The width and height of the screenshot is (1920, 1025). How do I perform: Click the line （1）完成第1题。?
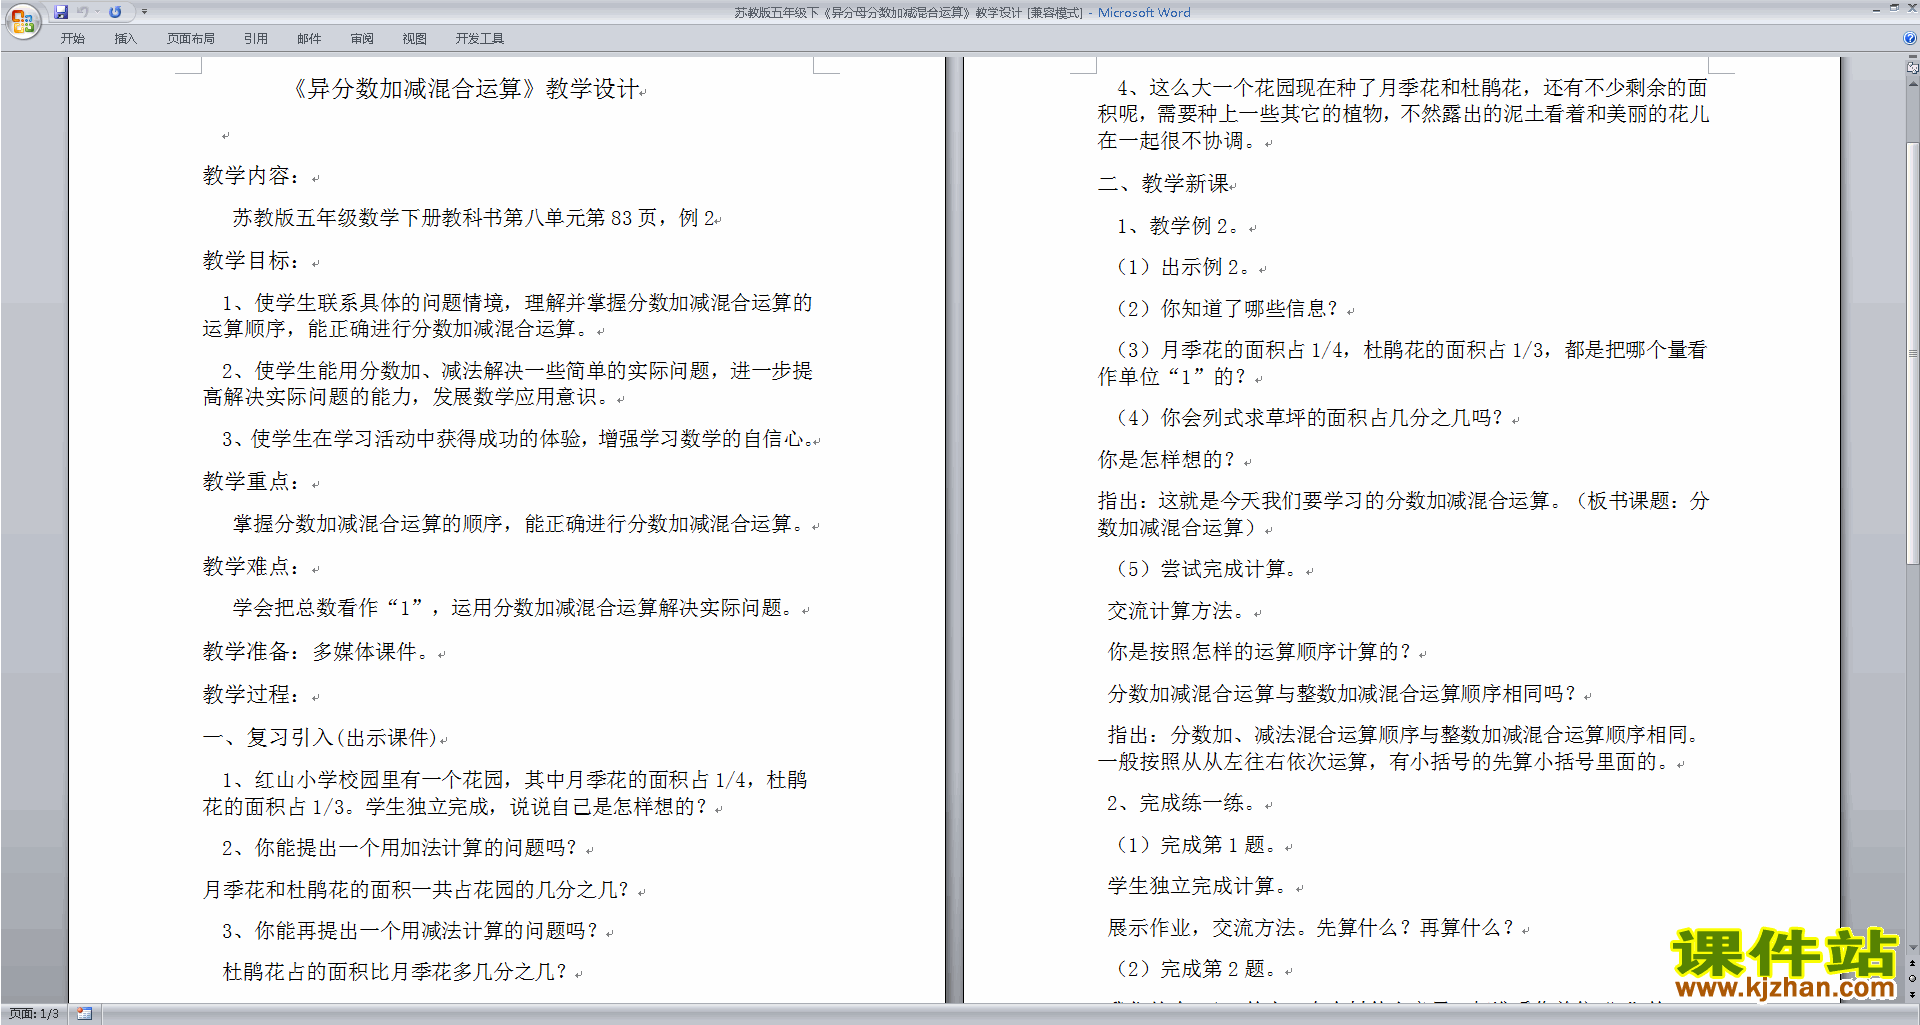1193,846
